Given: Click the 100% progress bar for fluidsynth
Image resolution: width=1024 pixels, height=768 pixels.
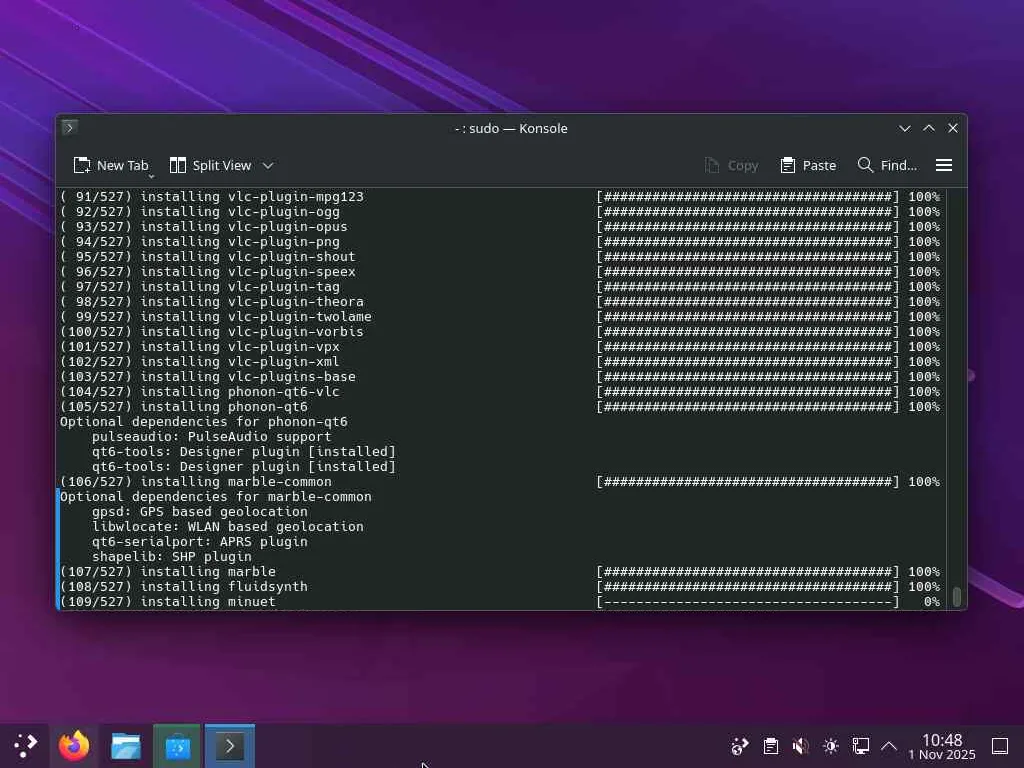Looking at the screenshot, I should 748,587.
